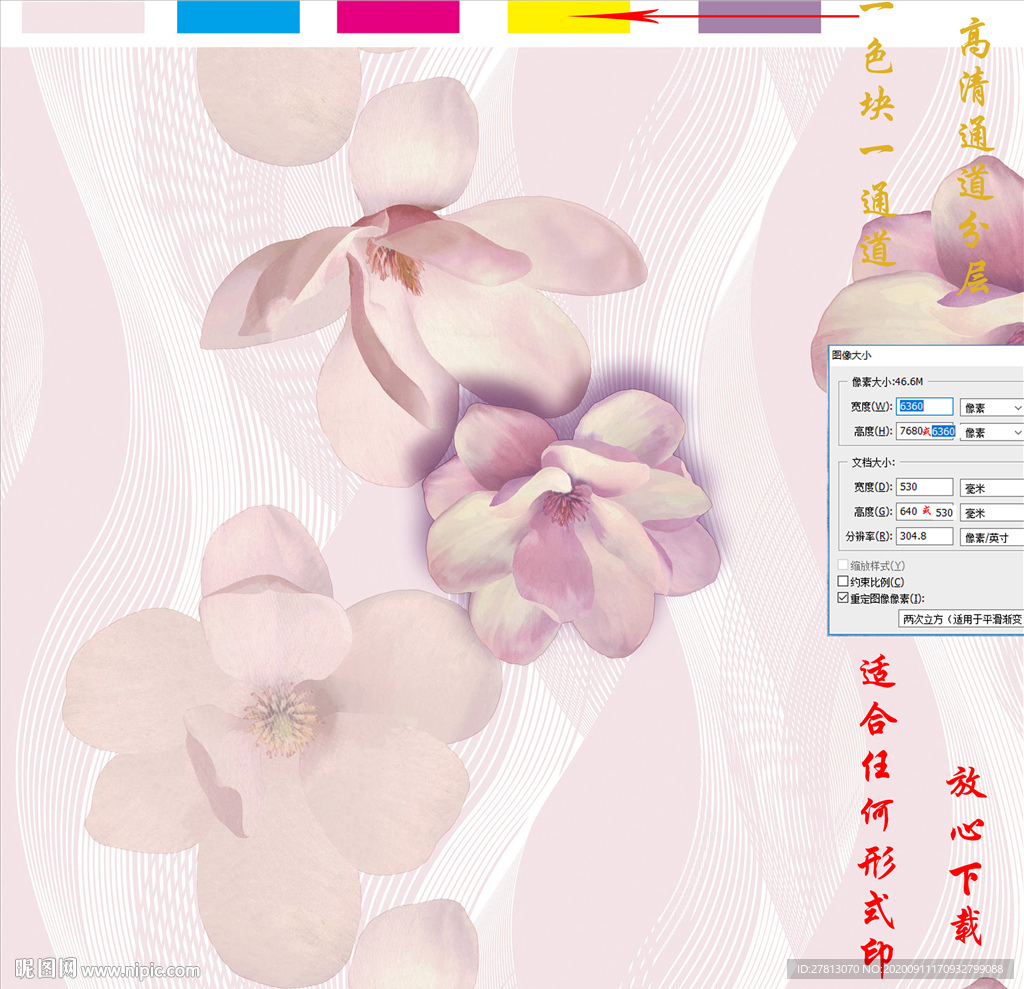The width and height of the screenshot is (1024, 989).
Task: Pick the cyan color block
Action: tap(238, 17)
